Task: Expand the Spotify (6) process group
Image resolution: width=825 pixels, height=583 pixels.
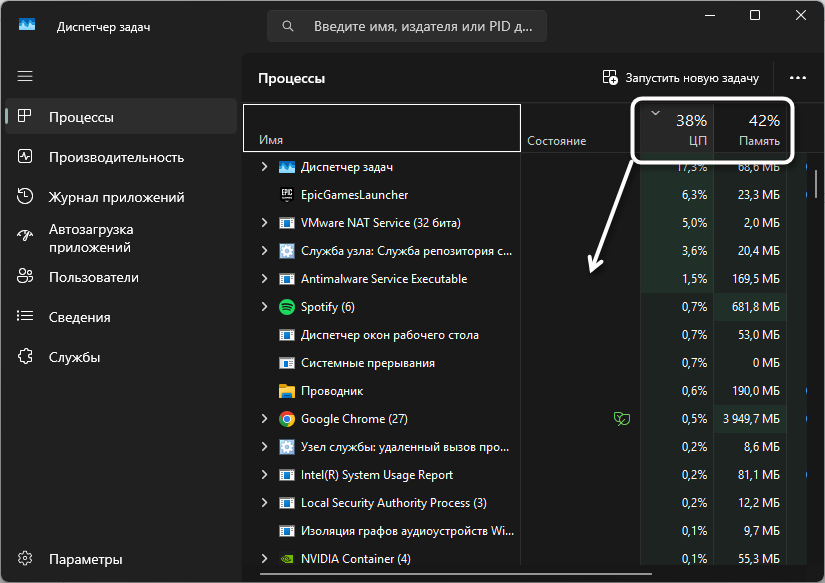Action: (x=264, y=307)
